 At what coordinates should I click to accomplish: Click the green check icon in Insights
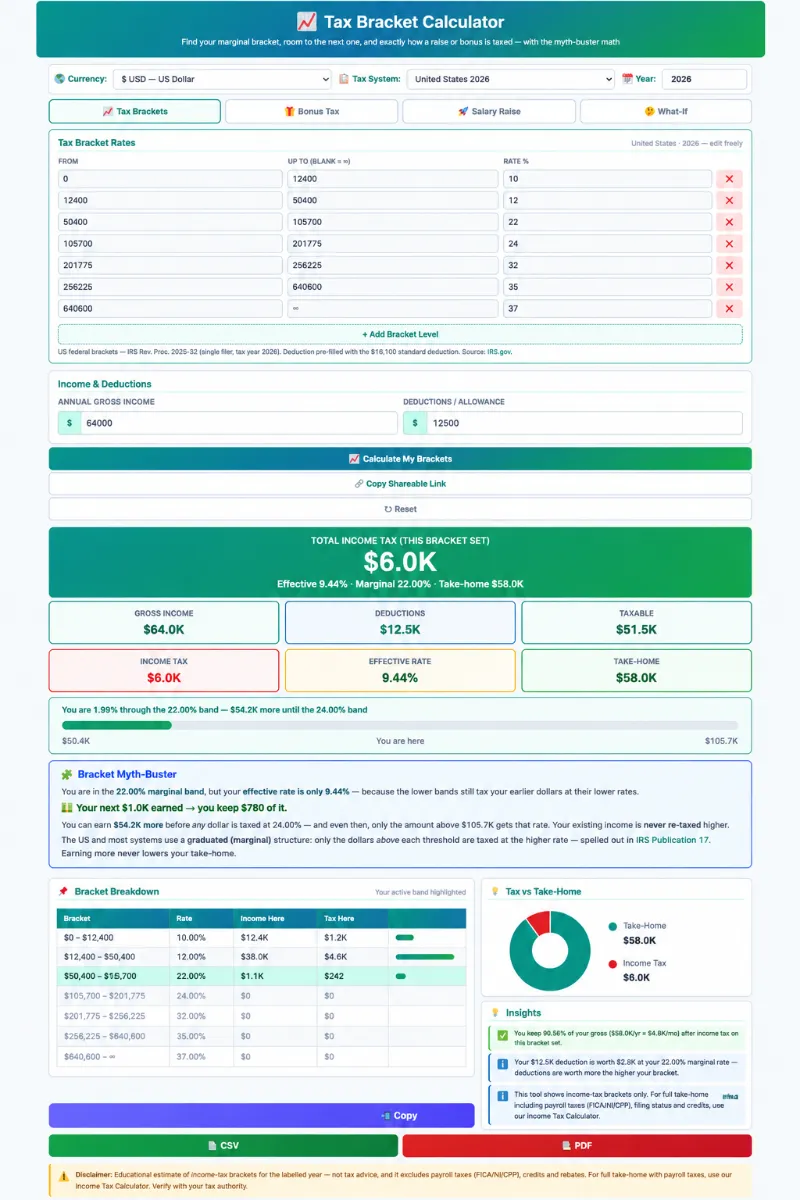point(503,1034)
